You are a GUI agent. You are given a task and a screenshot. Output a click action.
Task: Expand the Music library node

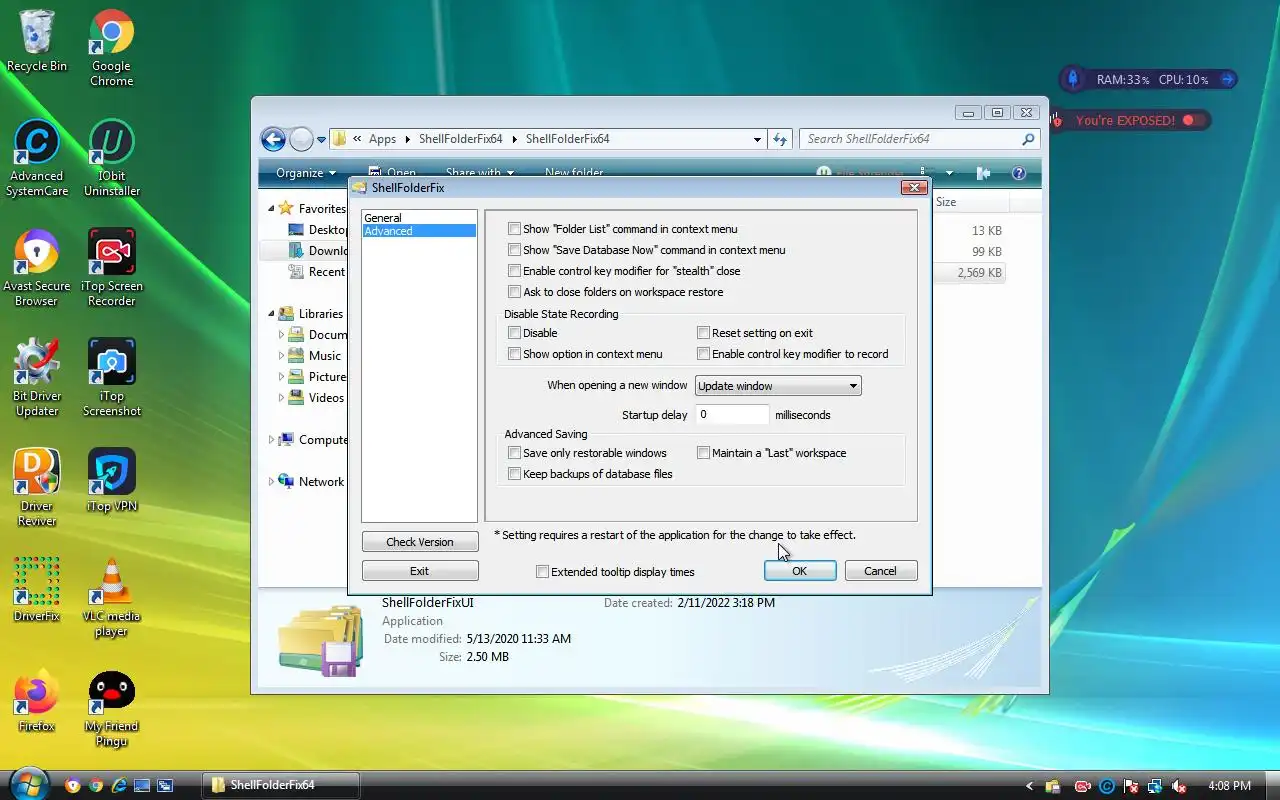point(281,356)
